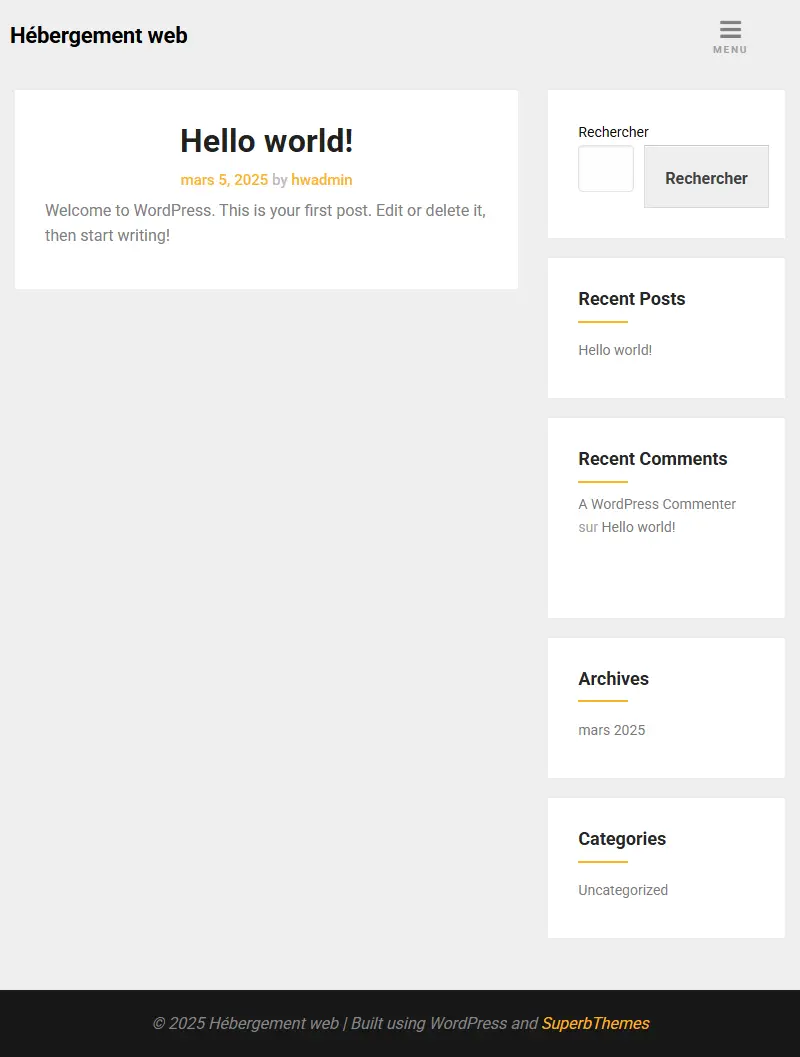Open the mars 5, 2025 date link
The width and height of the screenshot is (800, 1057).
[224, 180]
